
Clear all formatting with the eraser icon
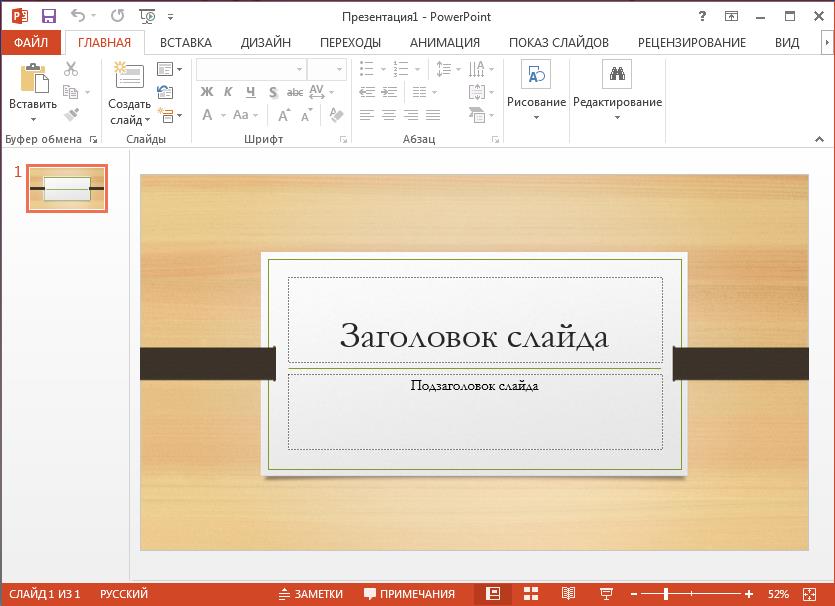coord(337,114)
